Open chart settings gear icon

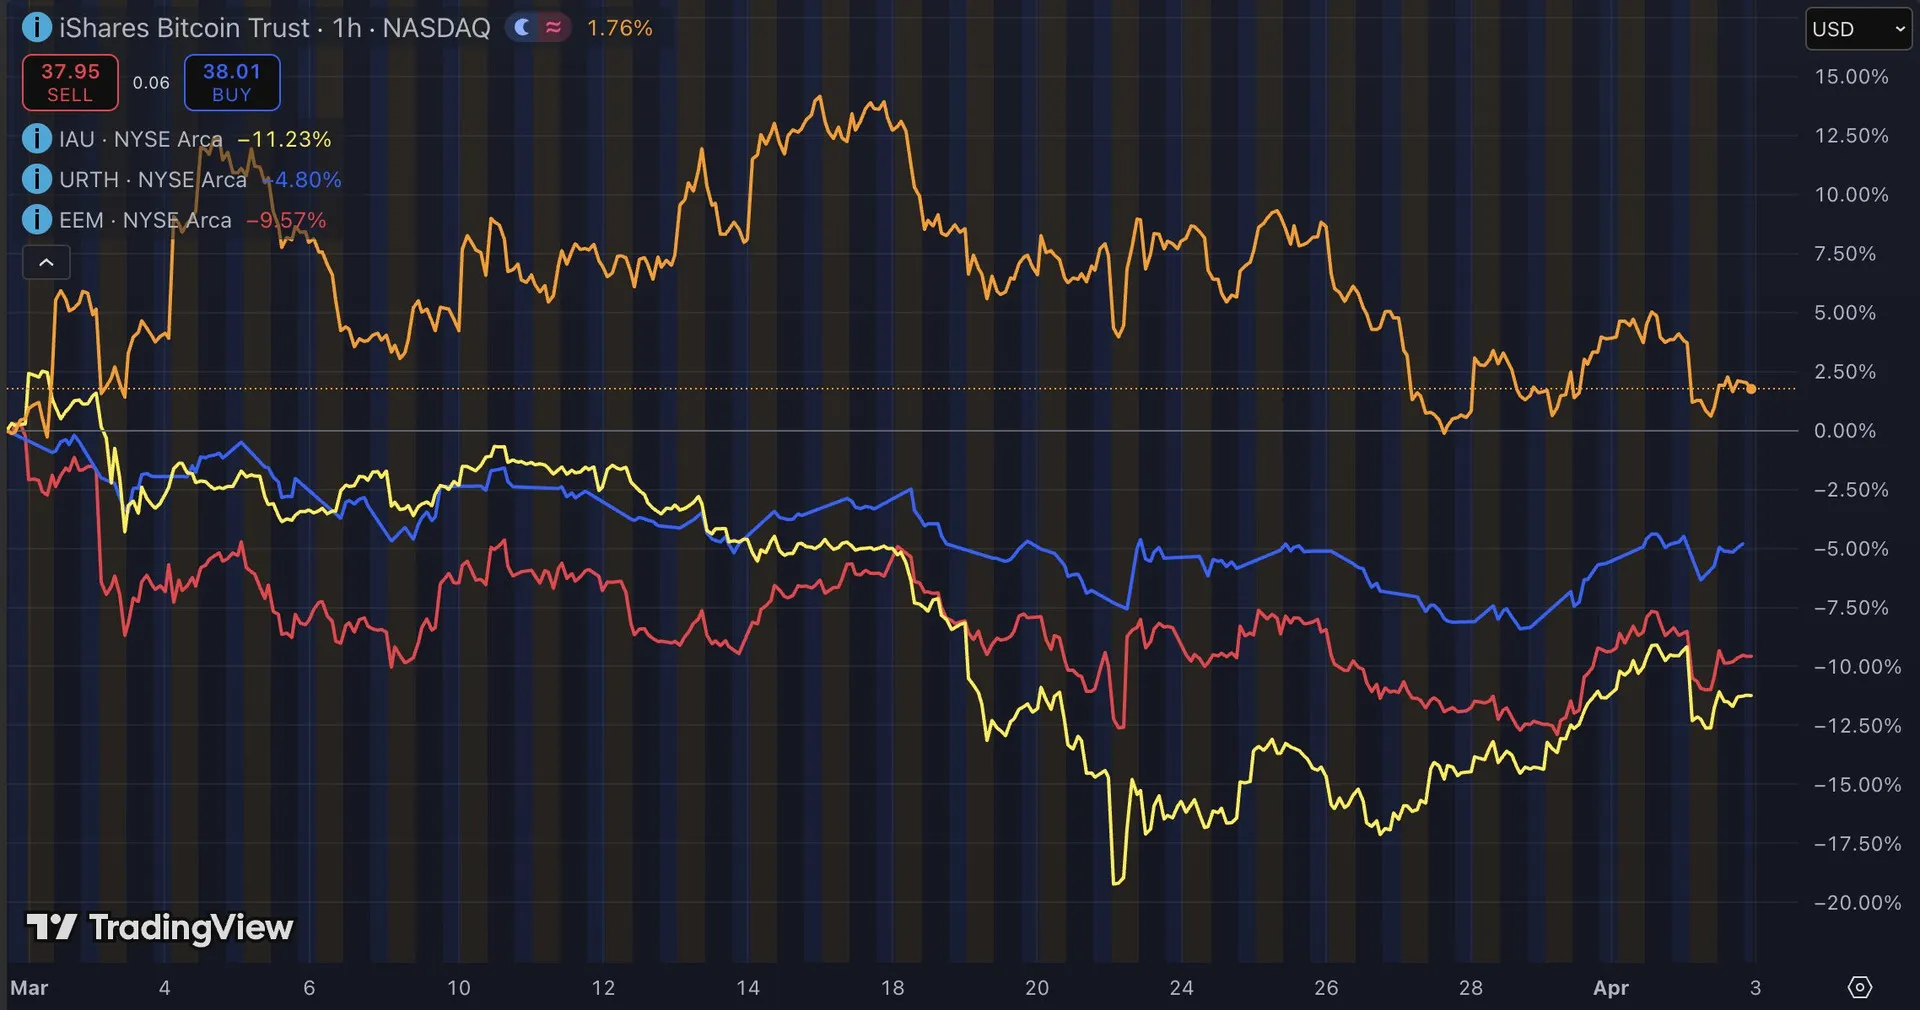tap(1859, 987)
